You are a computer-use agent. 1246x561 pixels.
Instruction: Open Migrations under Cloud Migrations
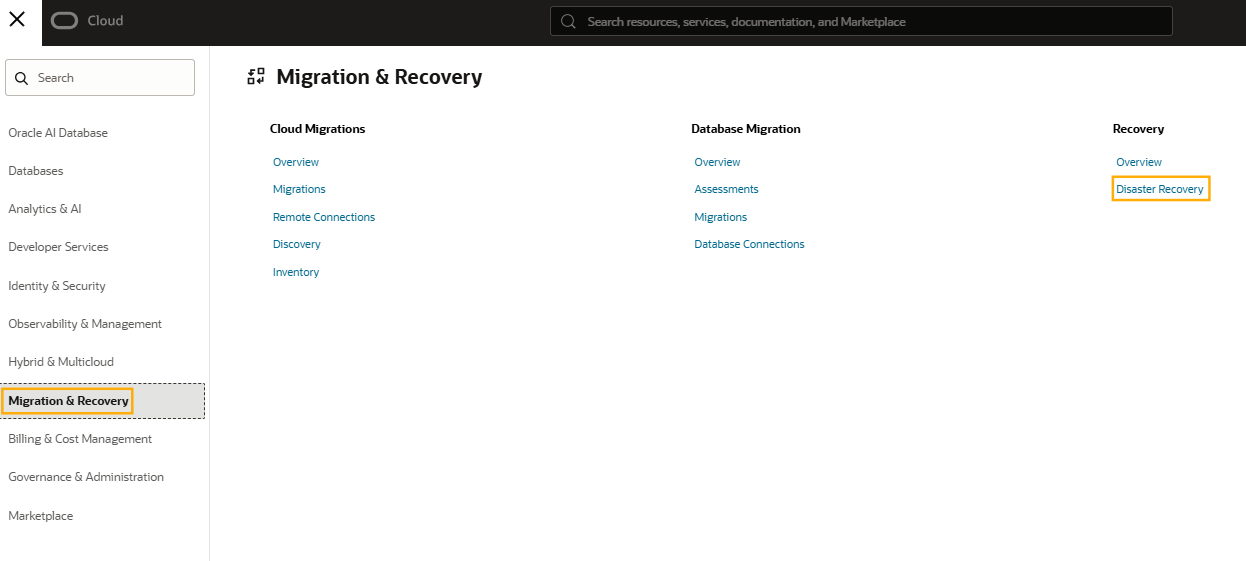[x=299, y=189]
